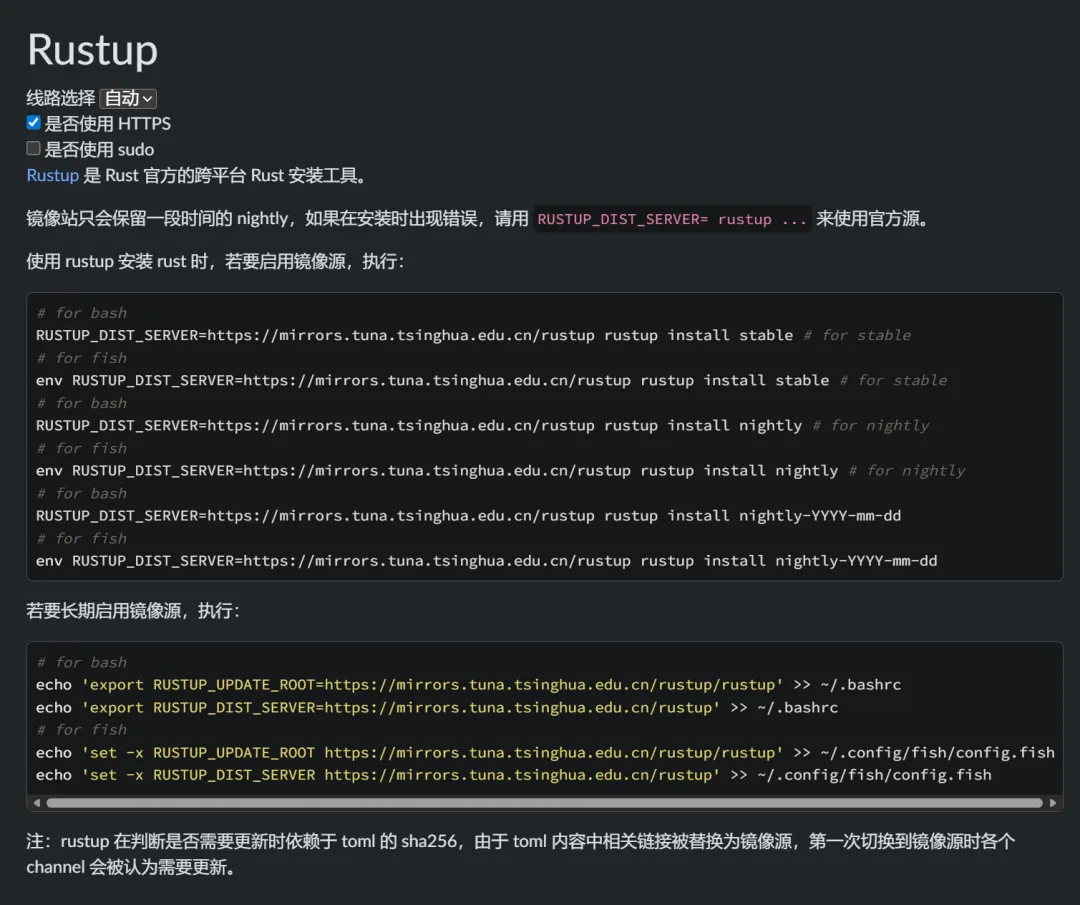Click the '# for fish' comment in second code block

pyautogui.click(x=82, y=730)
